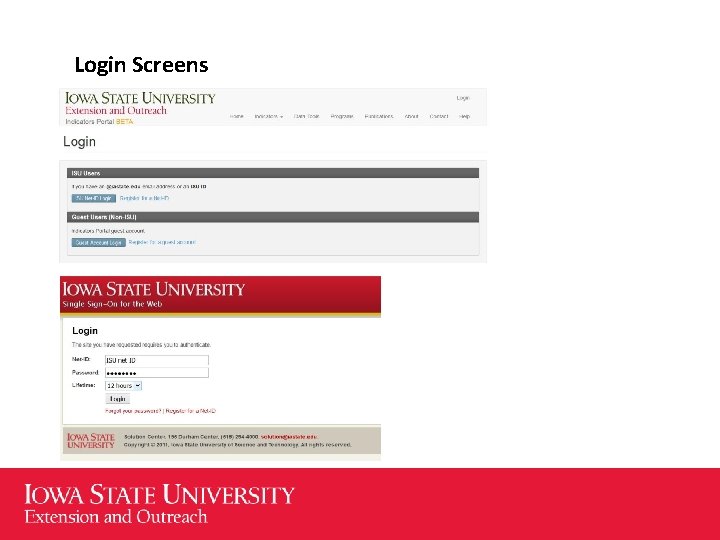This screenshot has width=720, height=540.
Task: Open the Home menu item
Action: click(x=236, y=116)
